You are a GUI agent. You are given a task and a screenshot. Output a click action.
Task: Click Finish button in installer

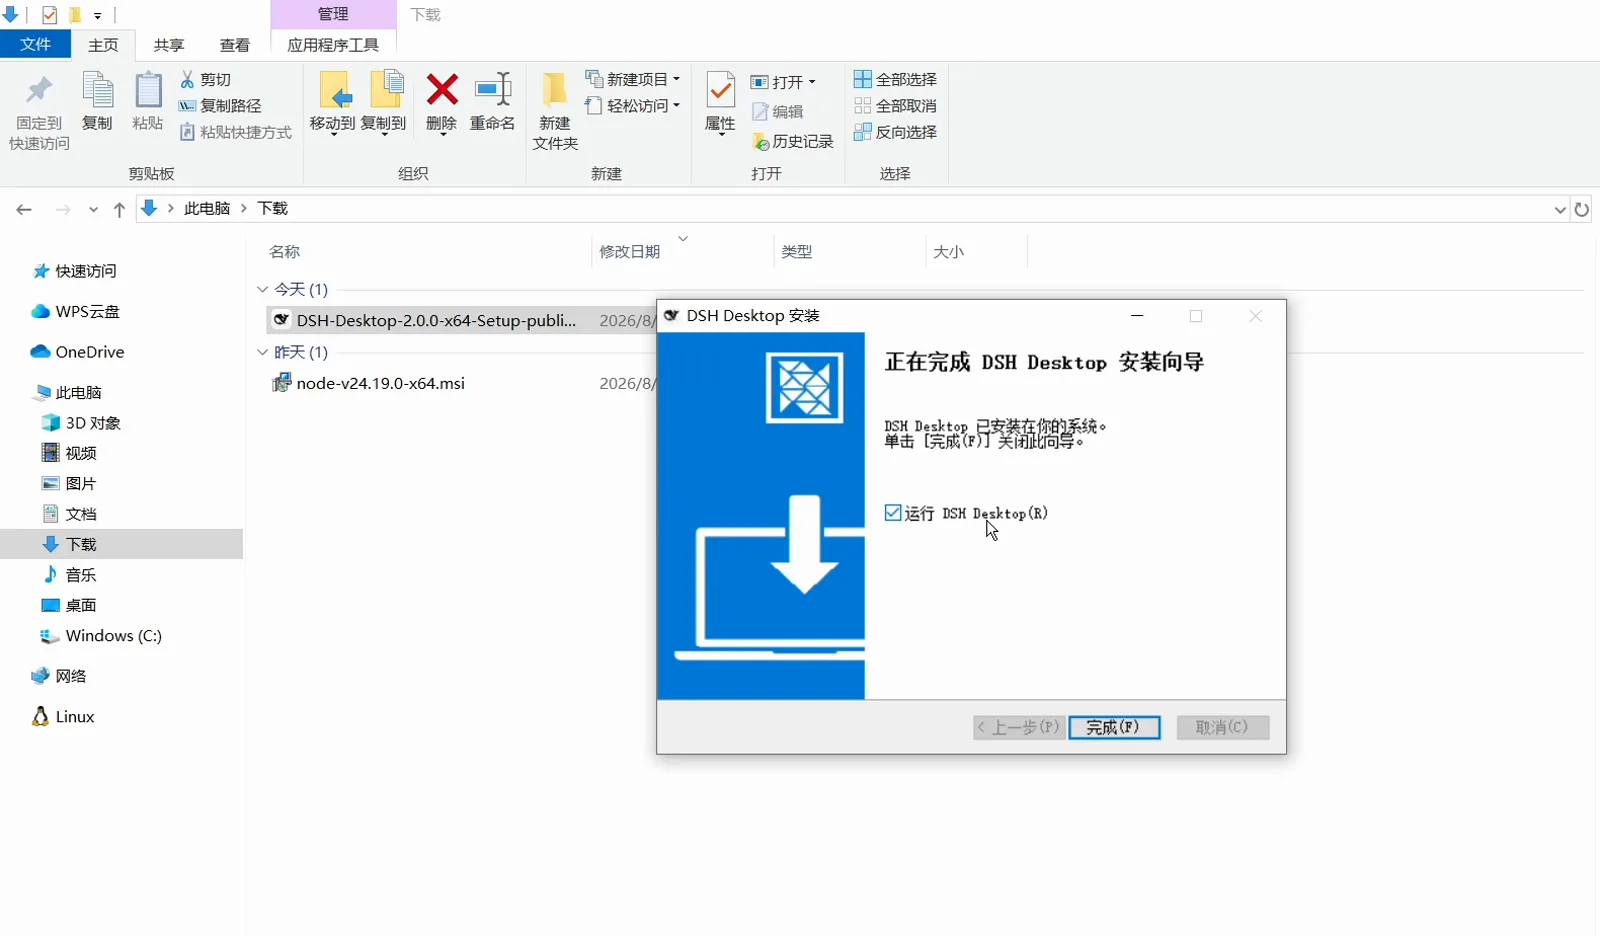click(1114, 727)
